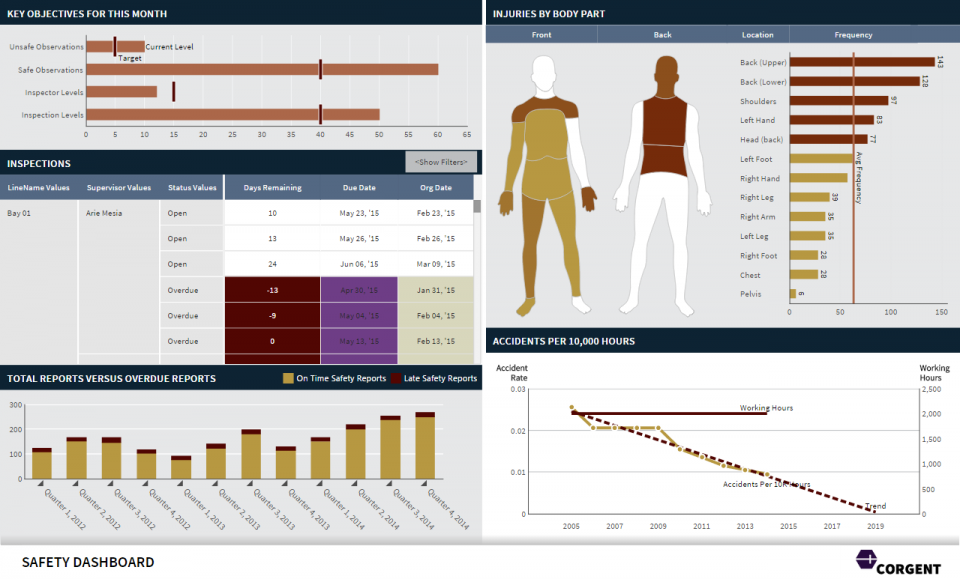This screenshot has height=579, width=960.
Task: Click the Inspections table scrollbar thumb
Action: [477, 206]
